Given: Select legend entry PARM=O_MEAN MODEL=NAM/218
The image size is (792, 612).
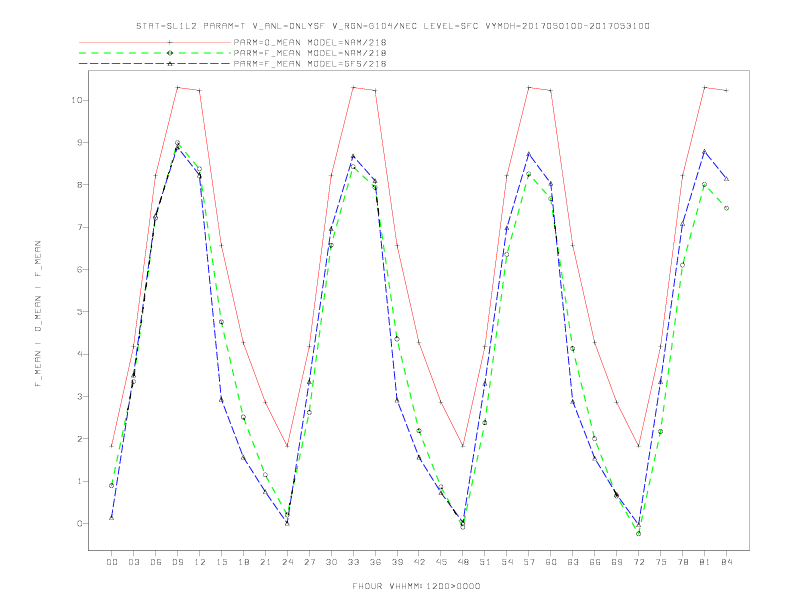Looking at the screenshot, I should click(x=310, y=42).
